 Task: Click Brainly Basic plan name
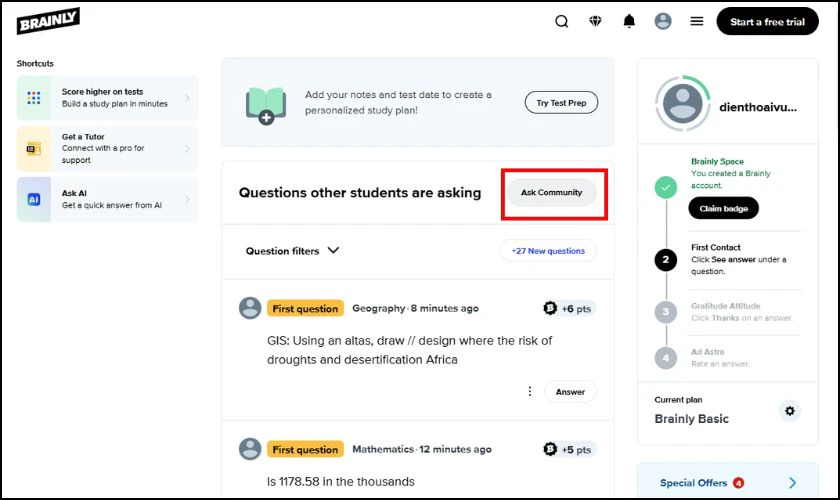pyautogui.click(x=692, y=419)
